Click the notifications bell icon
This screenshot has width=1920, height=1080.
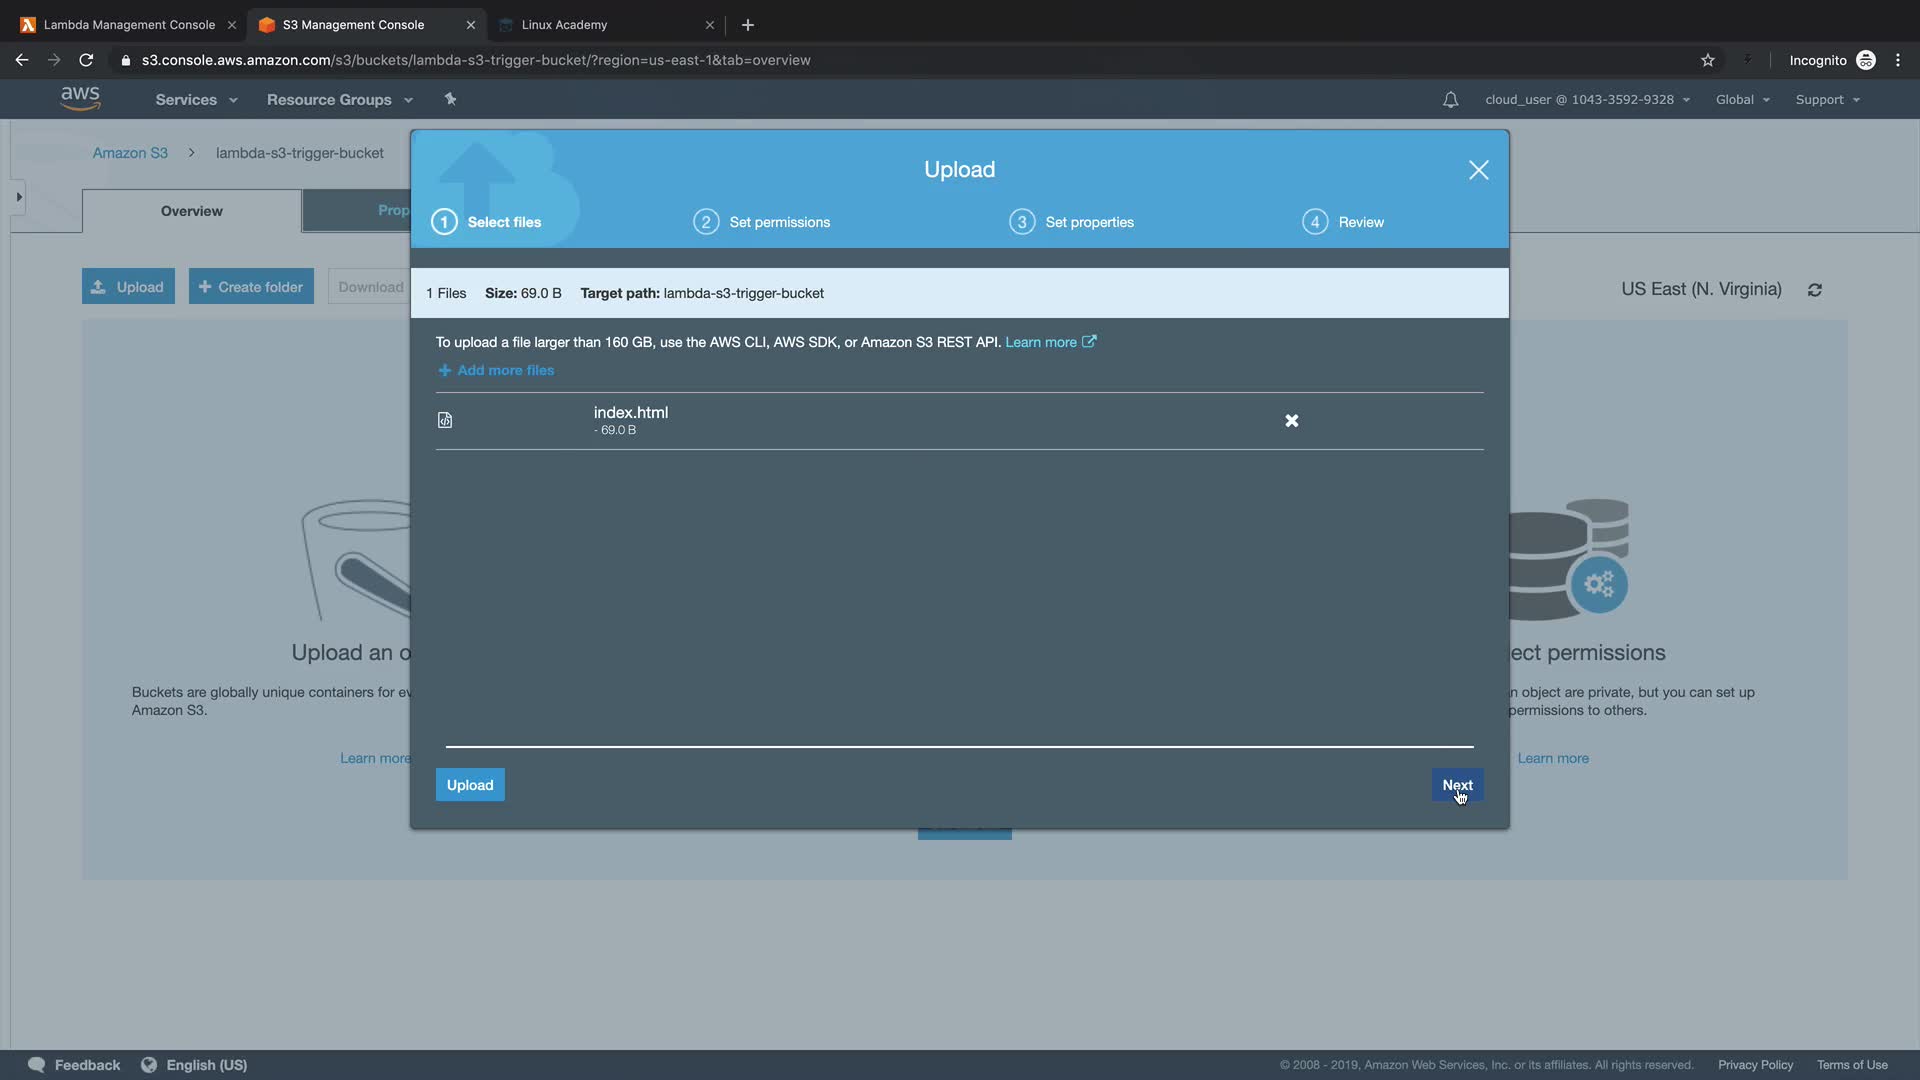click(1450, 100)
